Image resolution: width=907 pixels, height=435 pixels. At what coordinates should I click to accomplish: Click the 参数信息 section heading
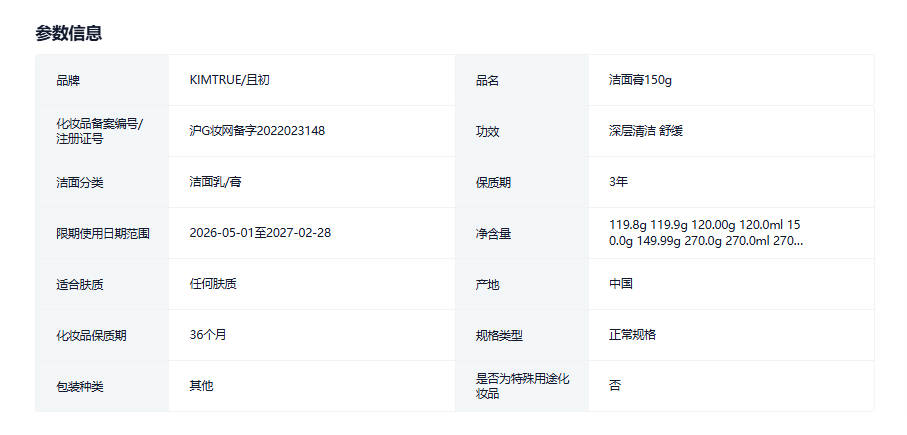pos(68,33)
